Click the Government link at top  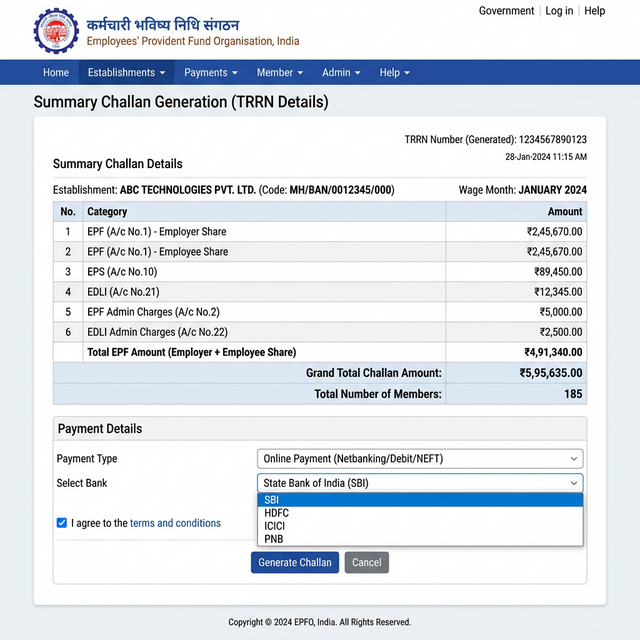[506, 11]
